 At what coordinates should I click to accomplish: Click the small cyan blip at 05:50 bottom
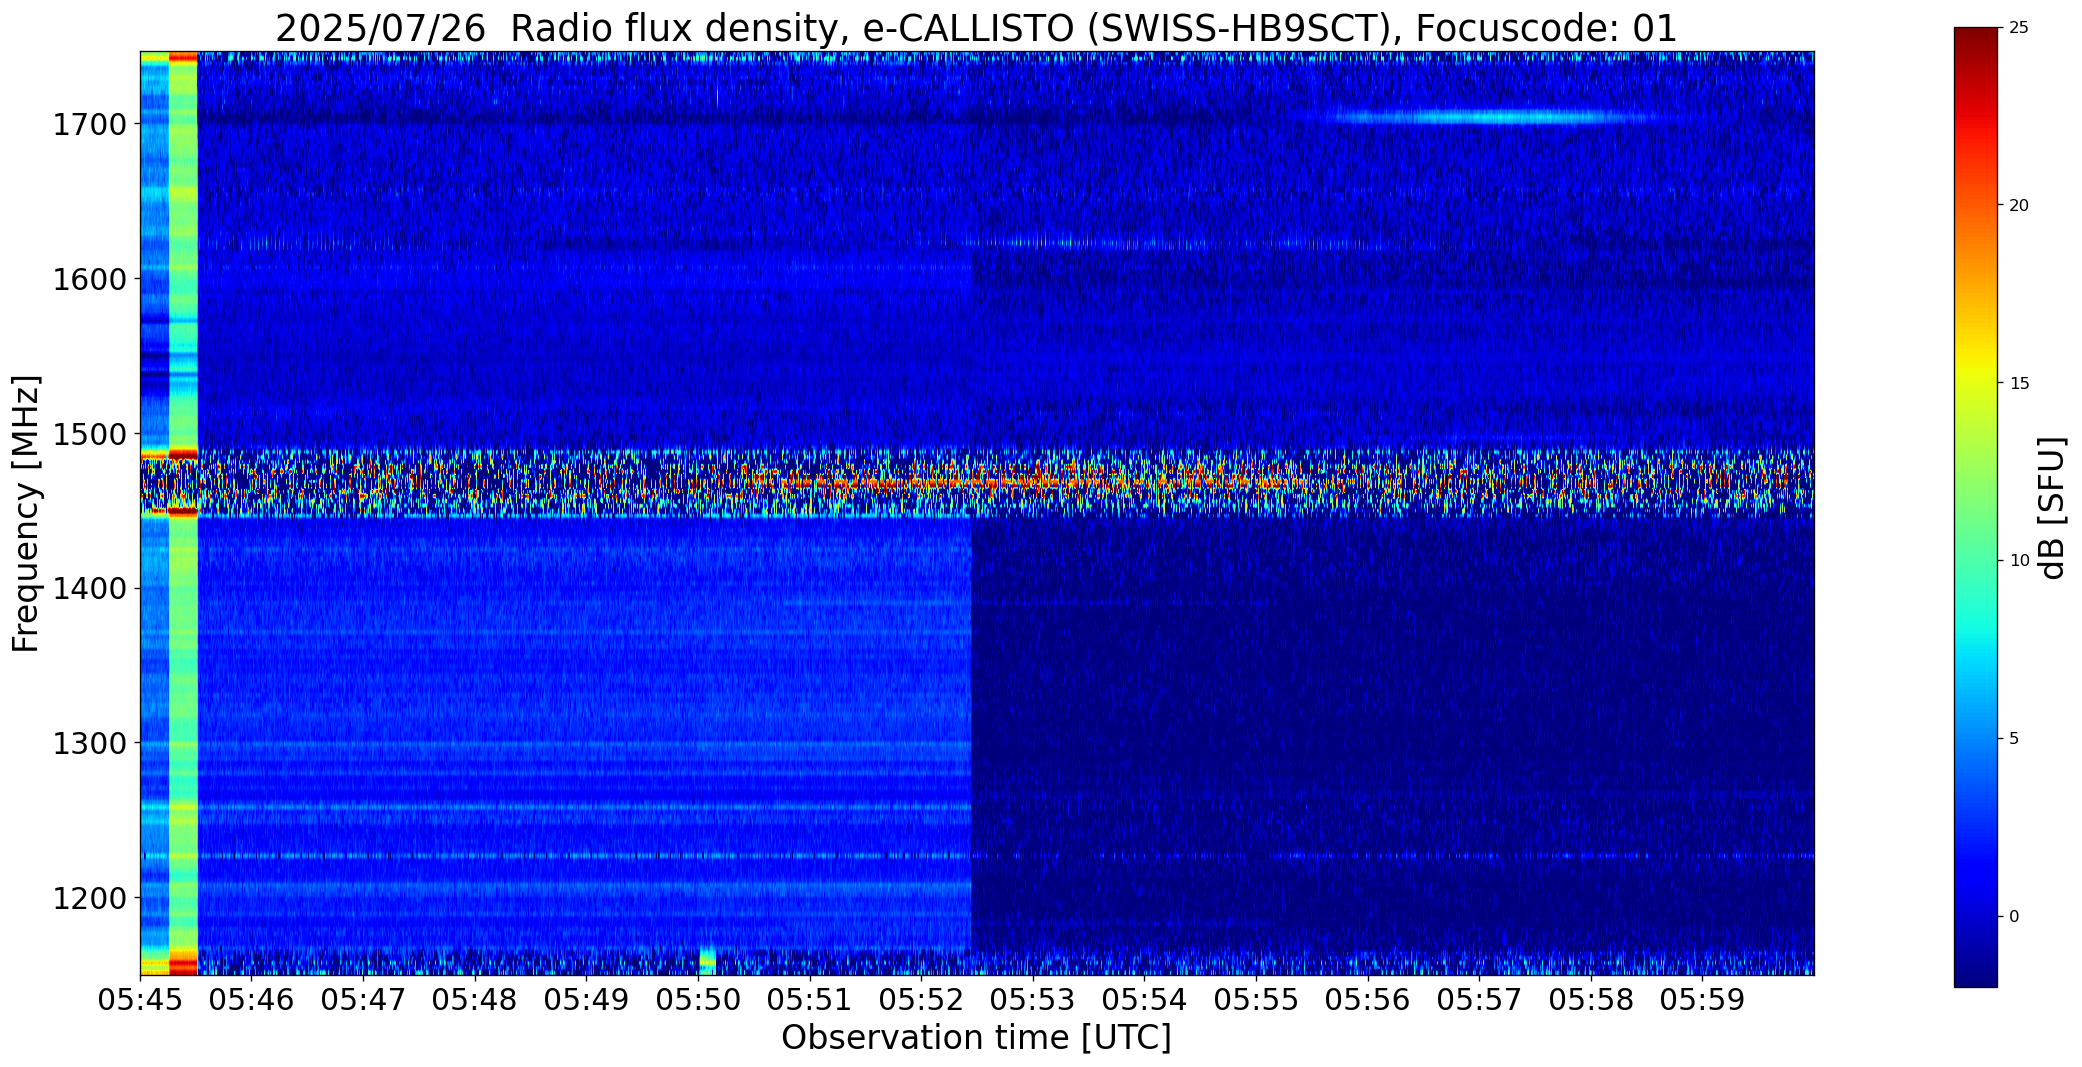[707, 961]
